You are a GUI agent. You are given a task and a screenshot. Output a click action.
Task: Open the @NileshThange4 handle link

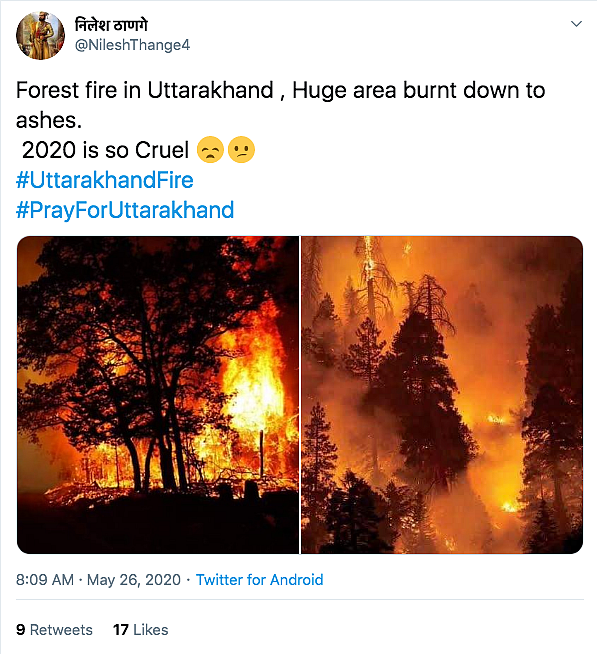132,45
